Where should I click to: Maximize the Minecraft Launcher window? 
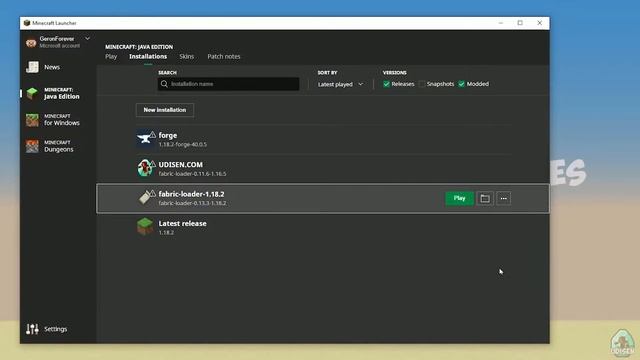(x=520, y=23)
